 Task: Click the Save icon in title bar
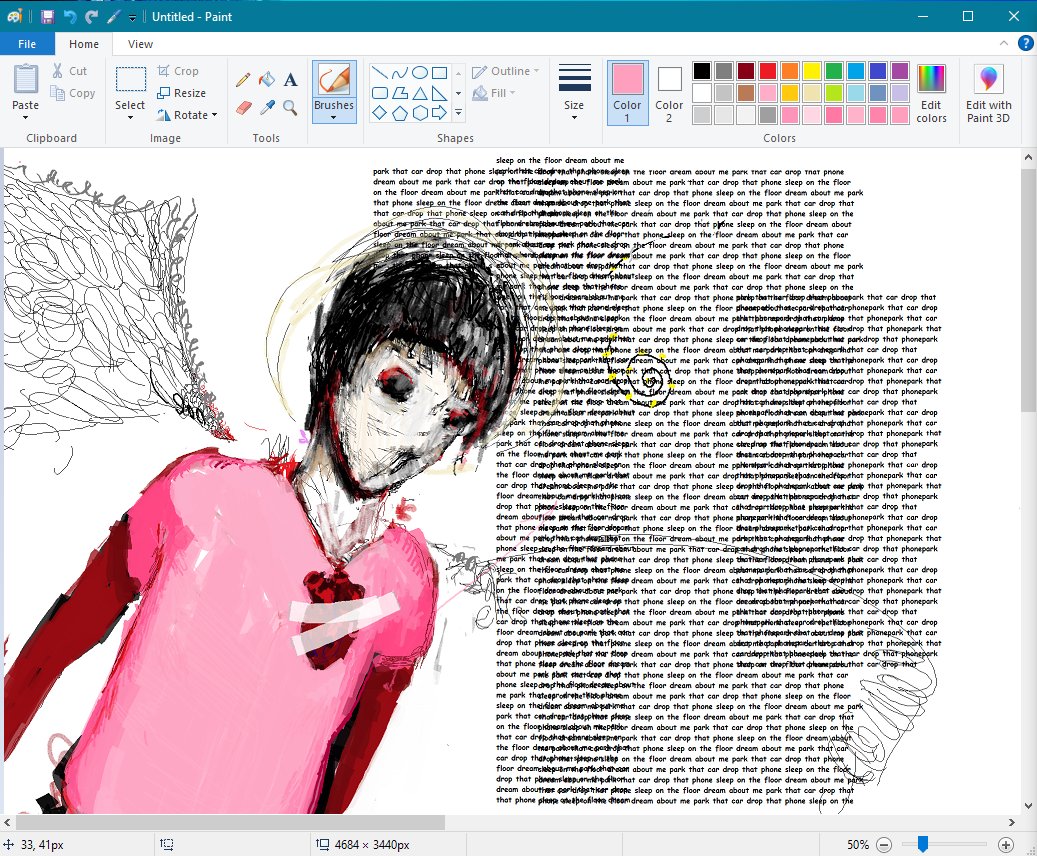click(47, 17)
